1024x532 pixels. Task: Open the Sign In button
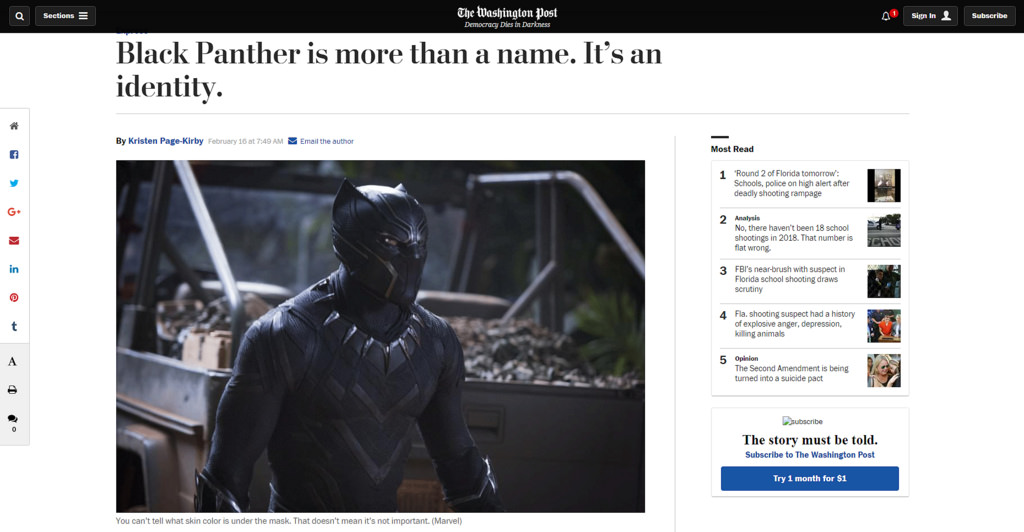click(x=930, y=16)
